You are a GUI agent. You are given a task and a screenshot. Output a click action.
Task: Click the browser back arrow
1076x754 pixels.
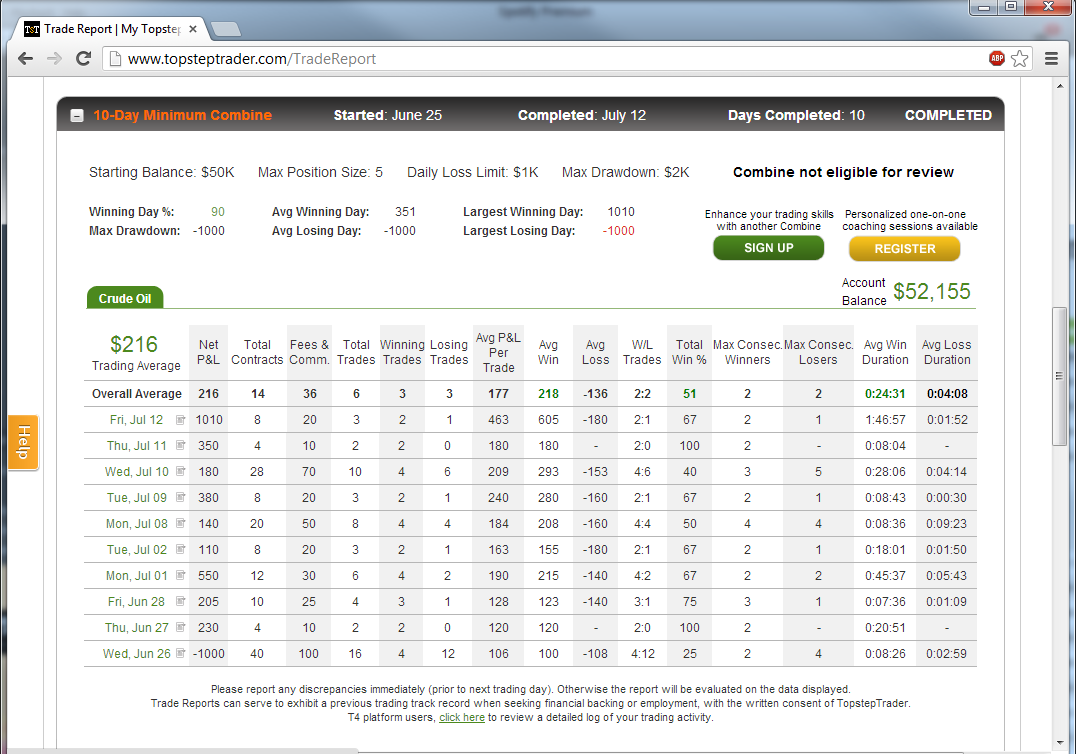[x=25, y=59]
